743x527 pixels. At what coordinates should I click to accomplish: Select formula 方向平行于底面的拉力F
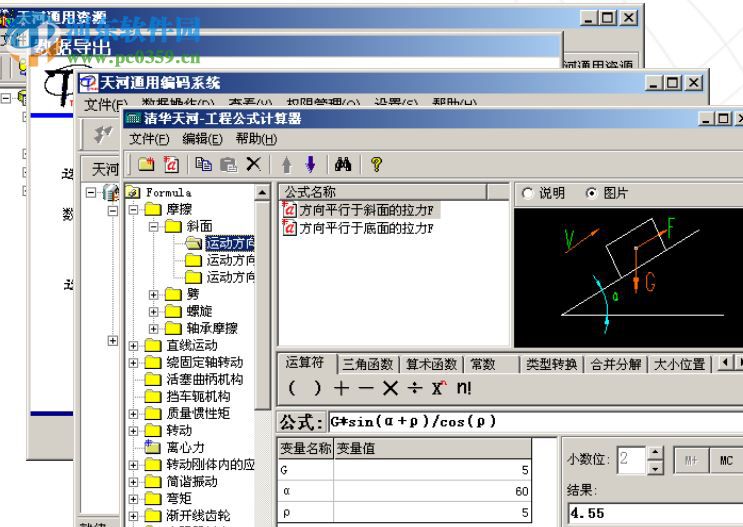click(366, 228)
